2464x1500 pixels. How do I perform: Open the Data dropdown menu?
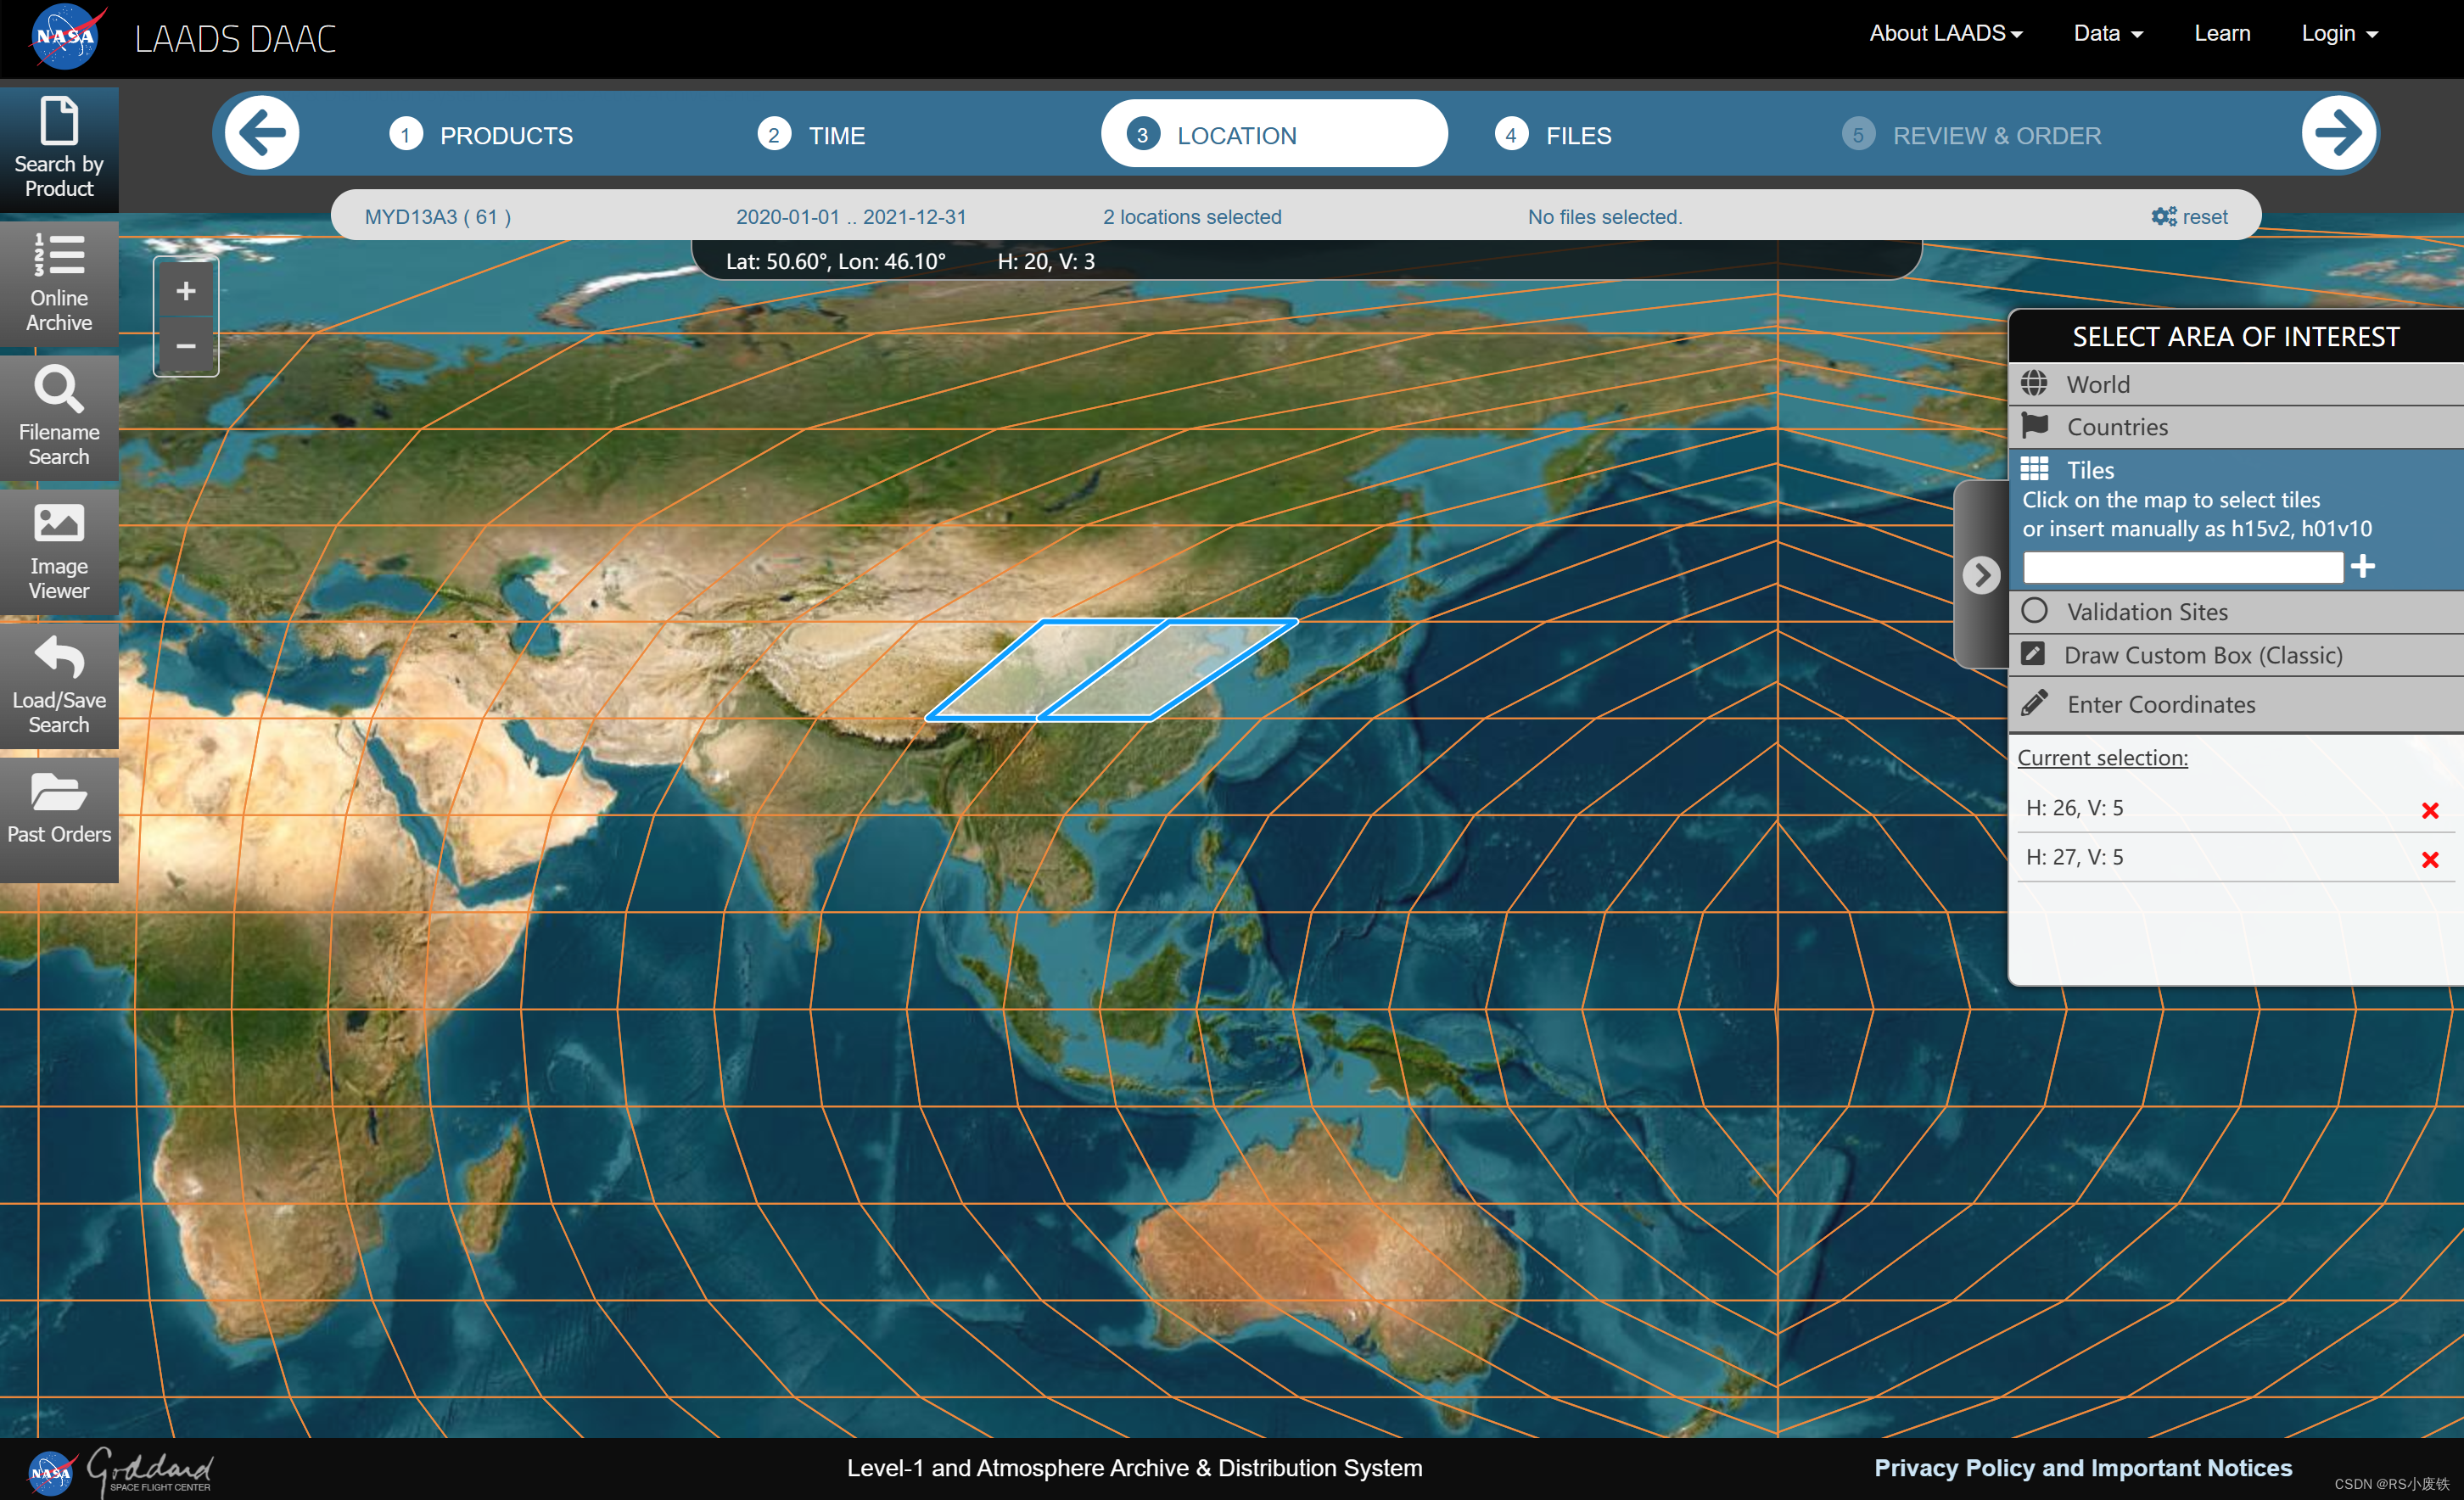(2108, 34)
